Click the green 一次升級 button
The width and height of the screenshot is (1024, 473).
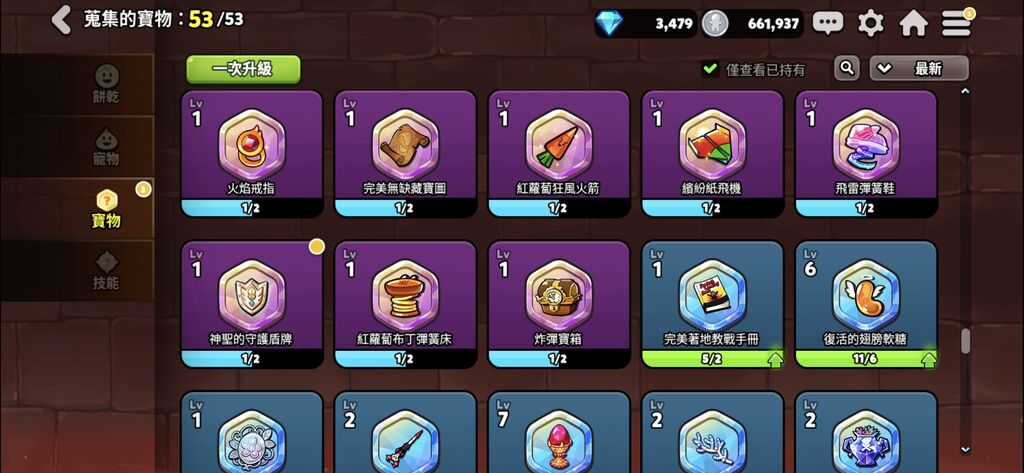click(243, 69)
